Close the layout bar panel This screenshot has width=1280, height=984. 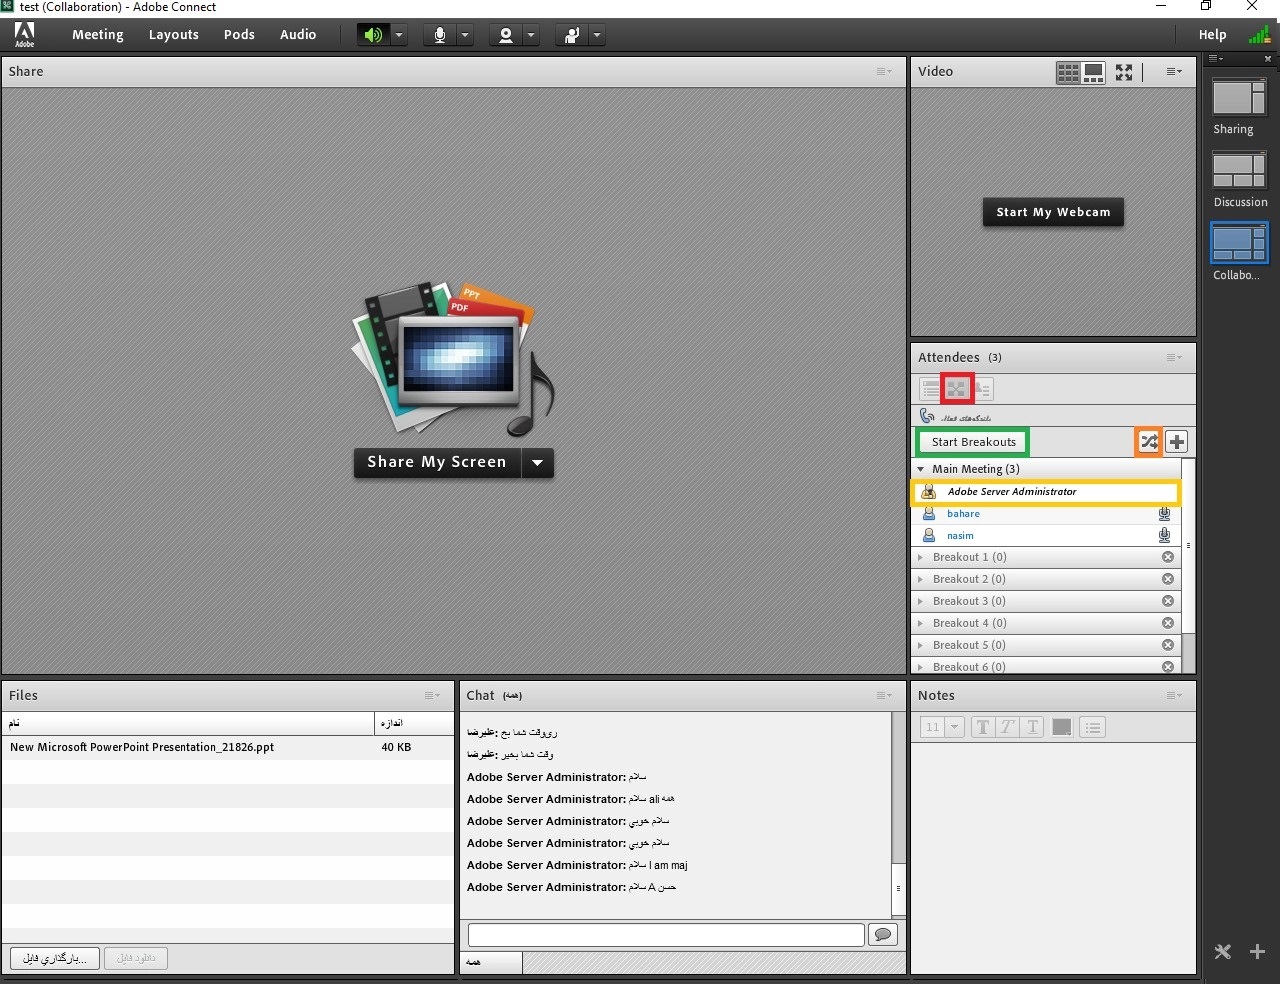click(1268, 58)
